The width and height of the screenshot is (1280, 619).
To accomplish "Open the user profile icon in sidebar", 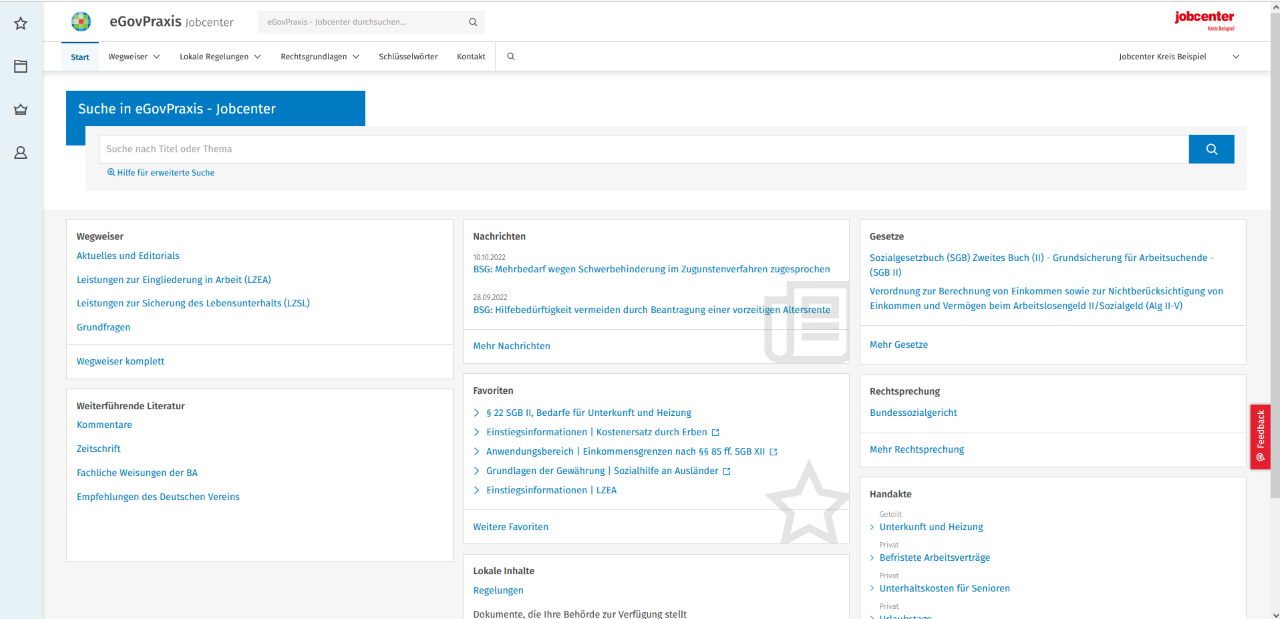I will (20, 153).
